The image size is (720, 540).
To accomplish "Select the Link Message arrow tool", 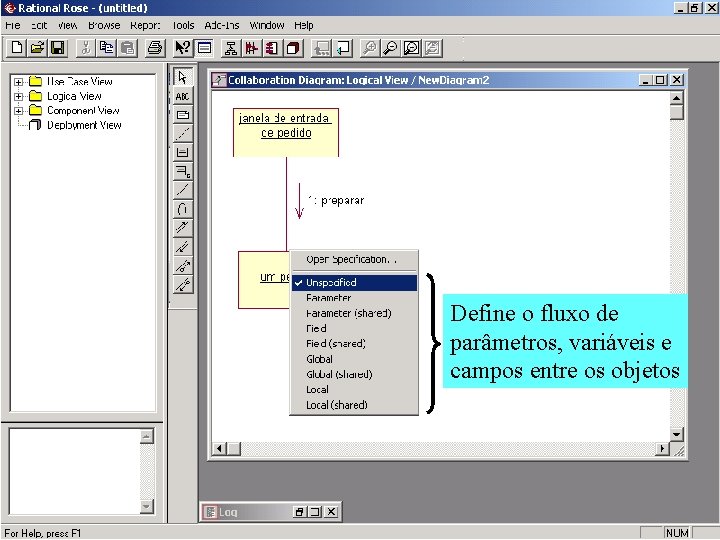I will click(x=183, y=228).
